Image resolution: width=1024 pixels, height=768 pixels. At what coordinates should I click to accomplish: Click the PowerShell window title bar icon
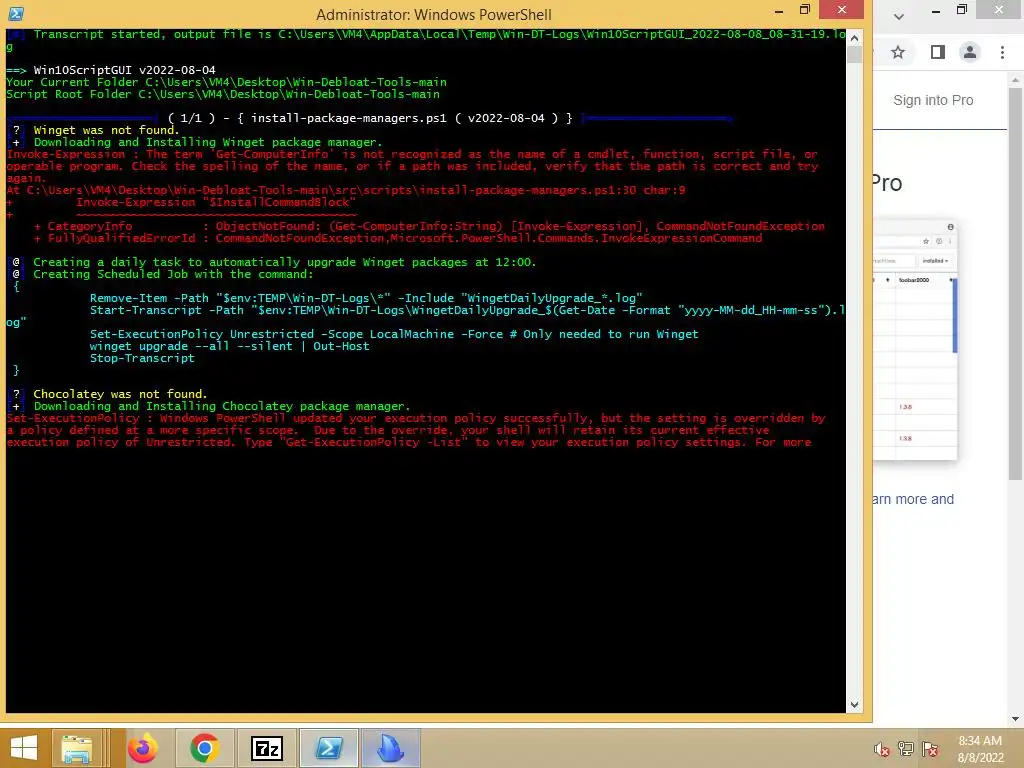pyautogui.click(x=16, y=13)
